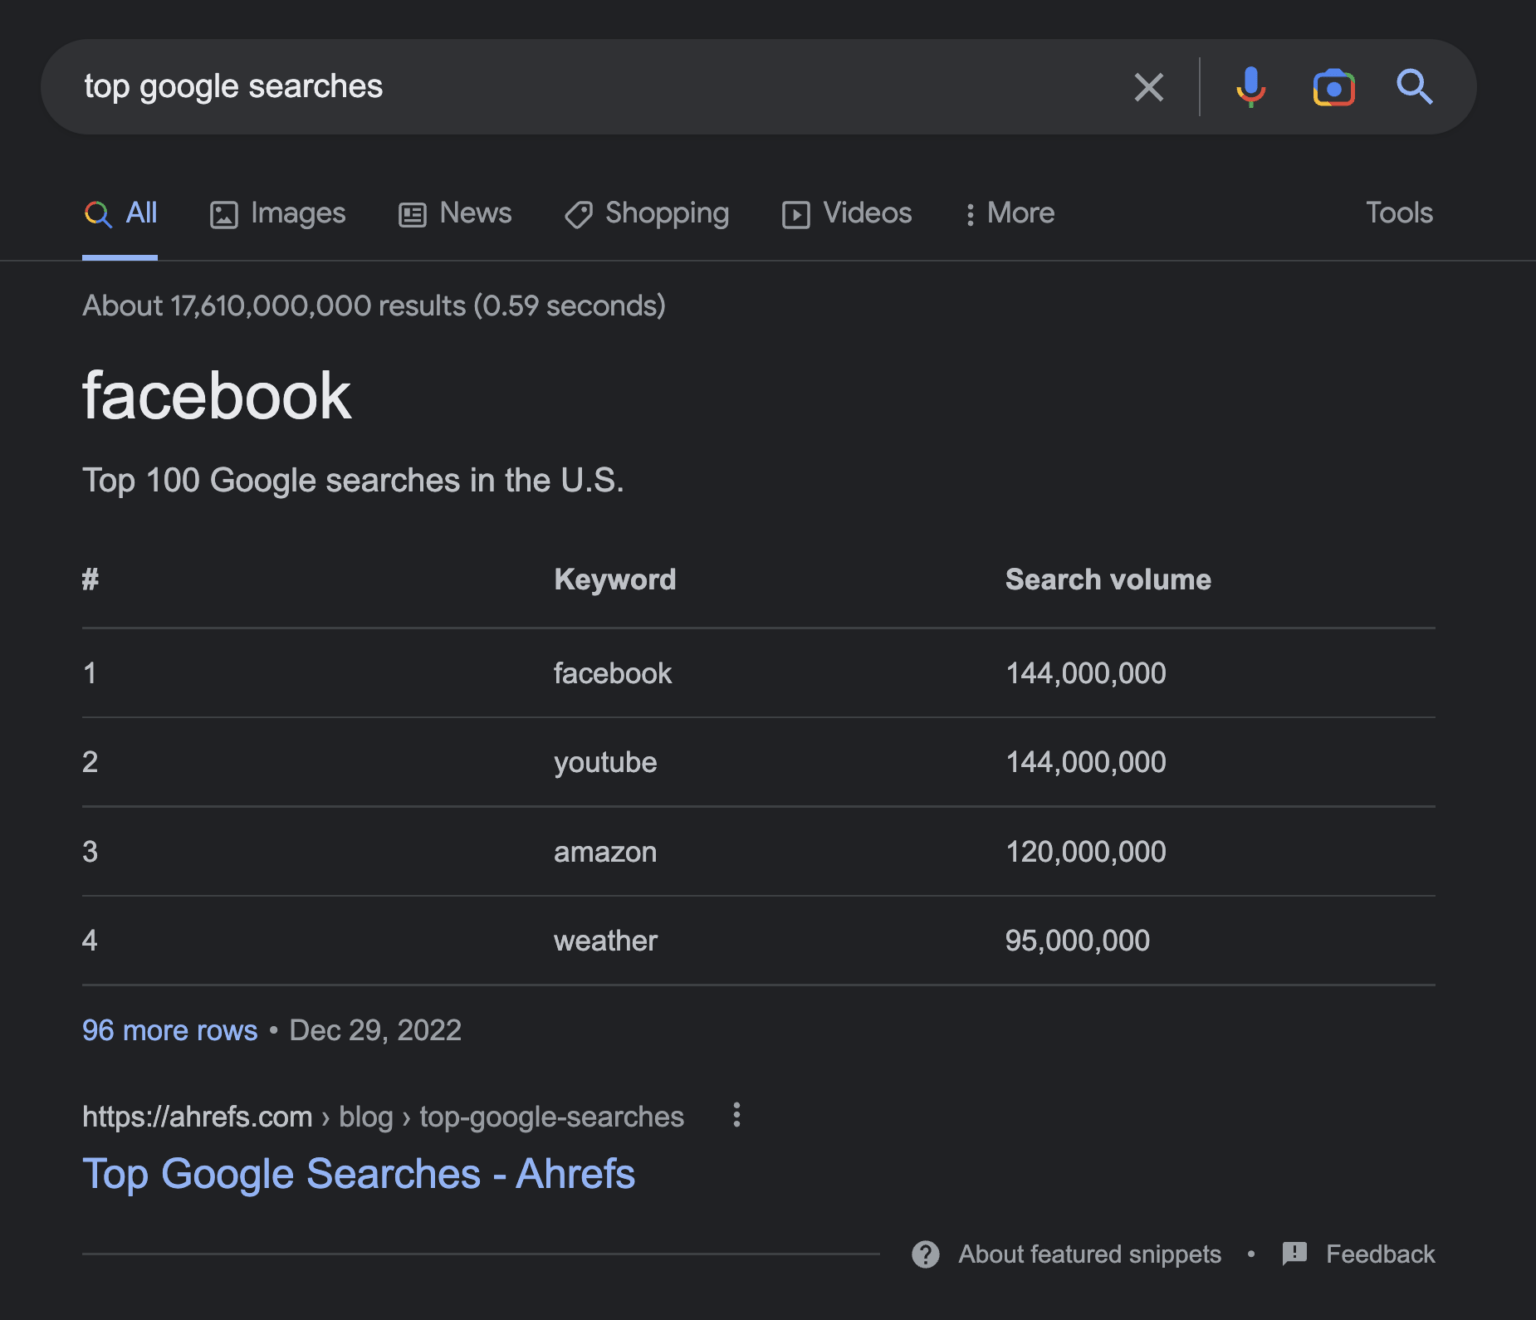The image size is (1536, 1320).
Task: Click inside the search input field
Action: pos(500,87)
